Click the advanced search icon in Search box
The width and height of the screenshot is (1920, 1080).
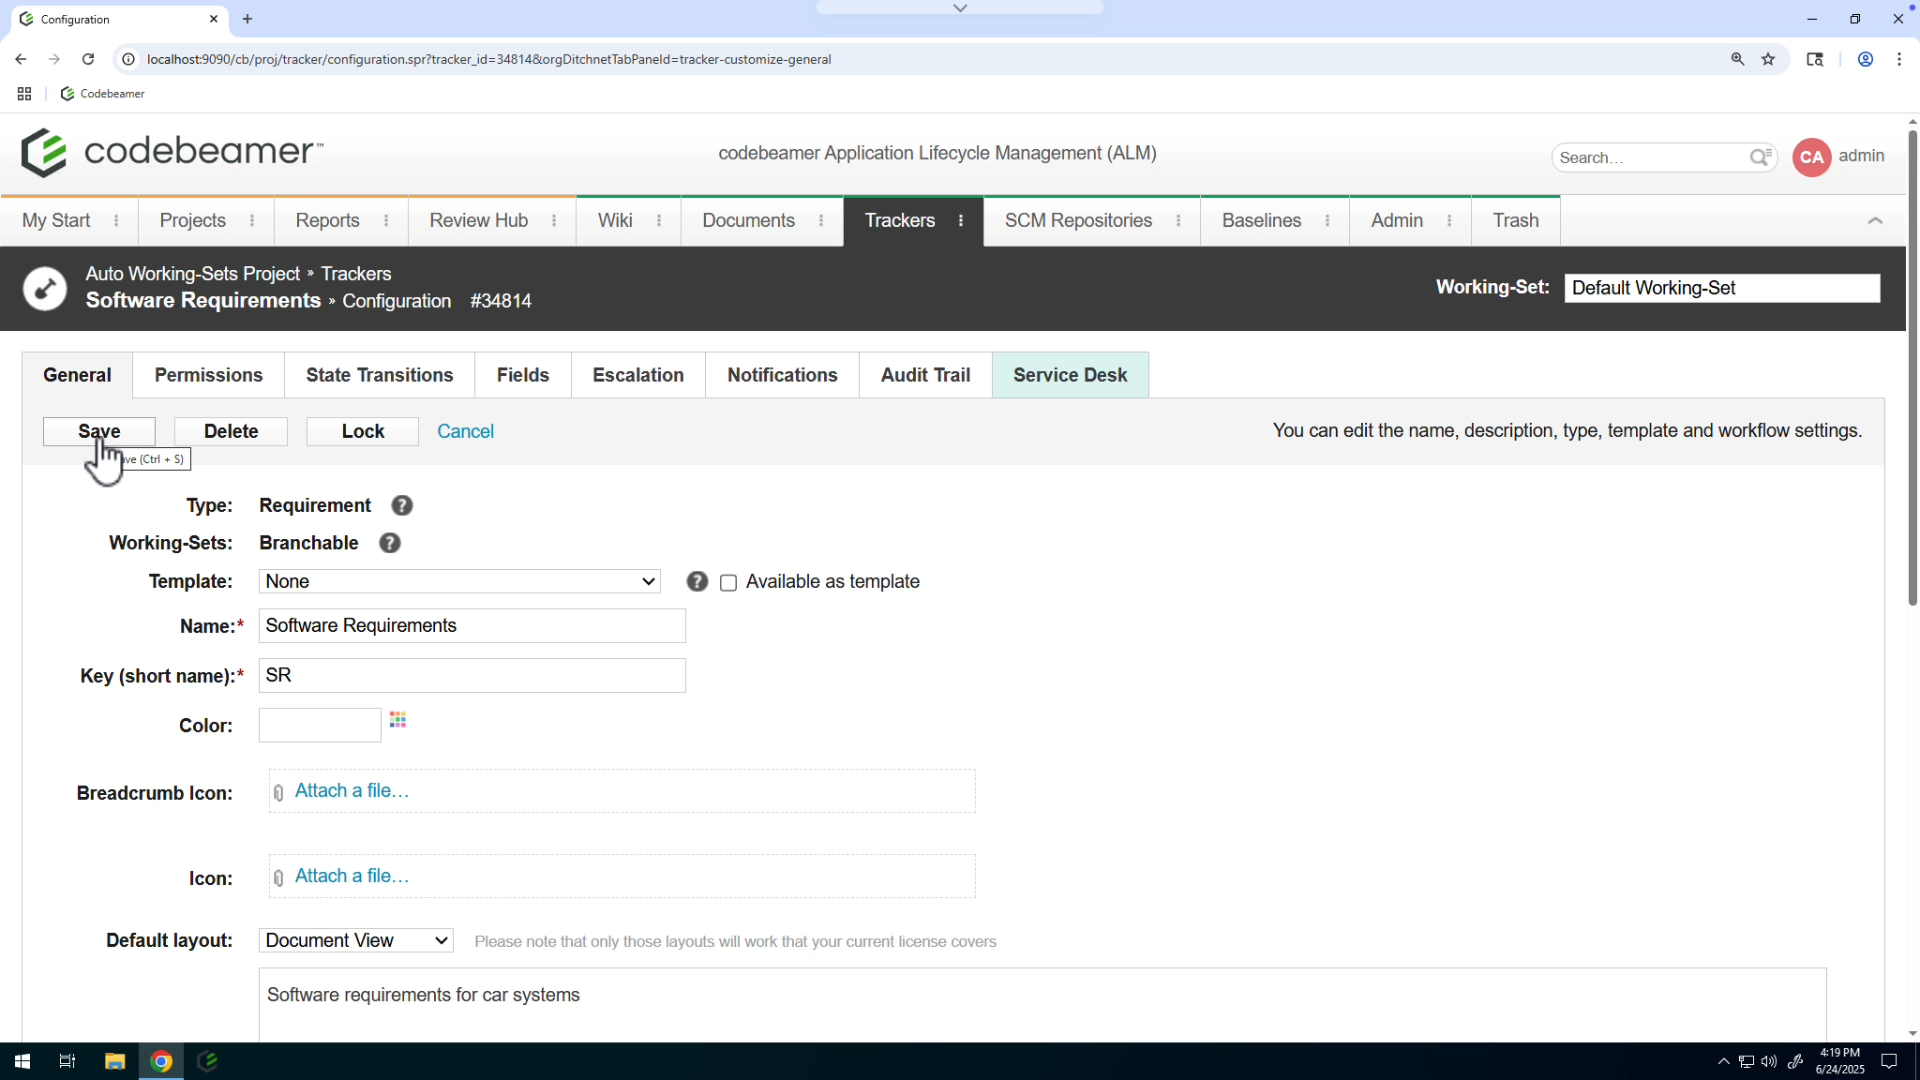(x=1760, y=157)
